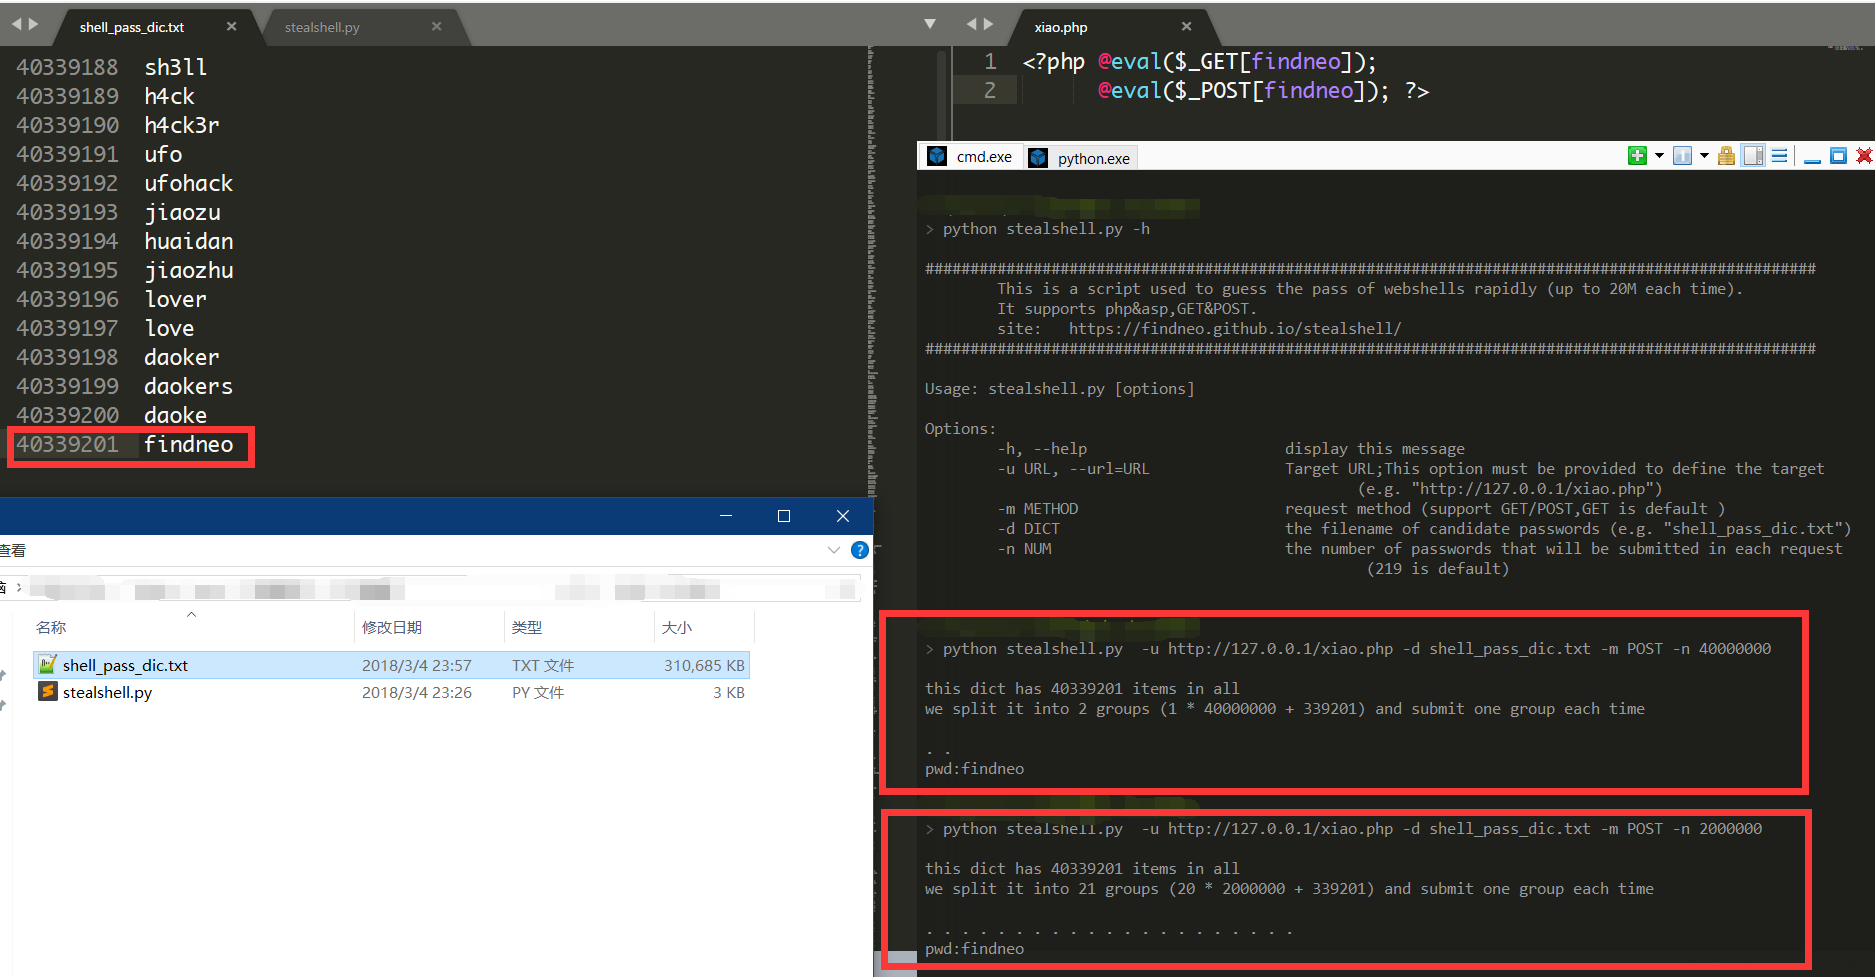Click stealshell.py Sublime file icon
Viewport: 1875px width, 977px height.
tap(47, 691)
